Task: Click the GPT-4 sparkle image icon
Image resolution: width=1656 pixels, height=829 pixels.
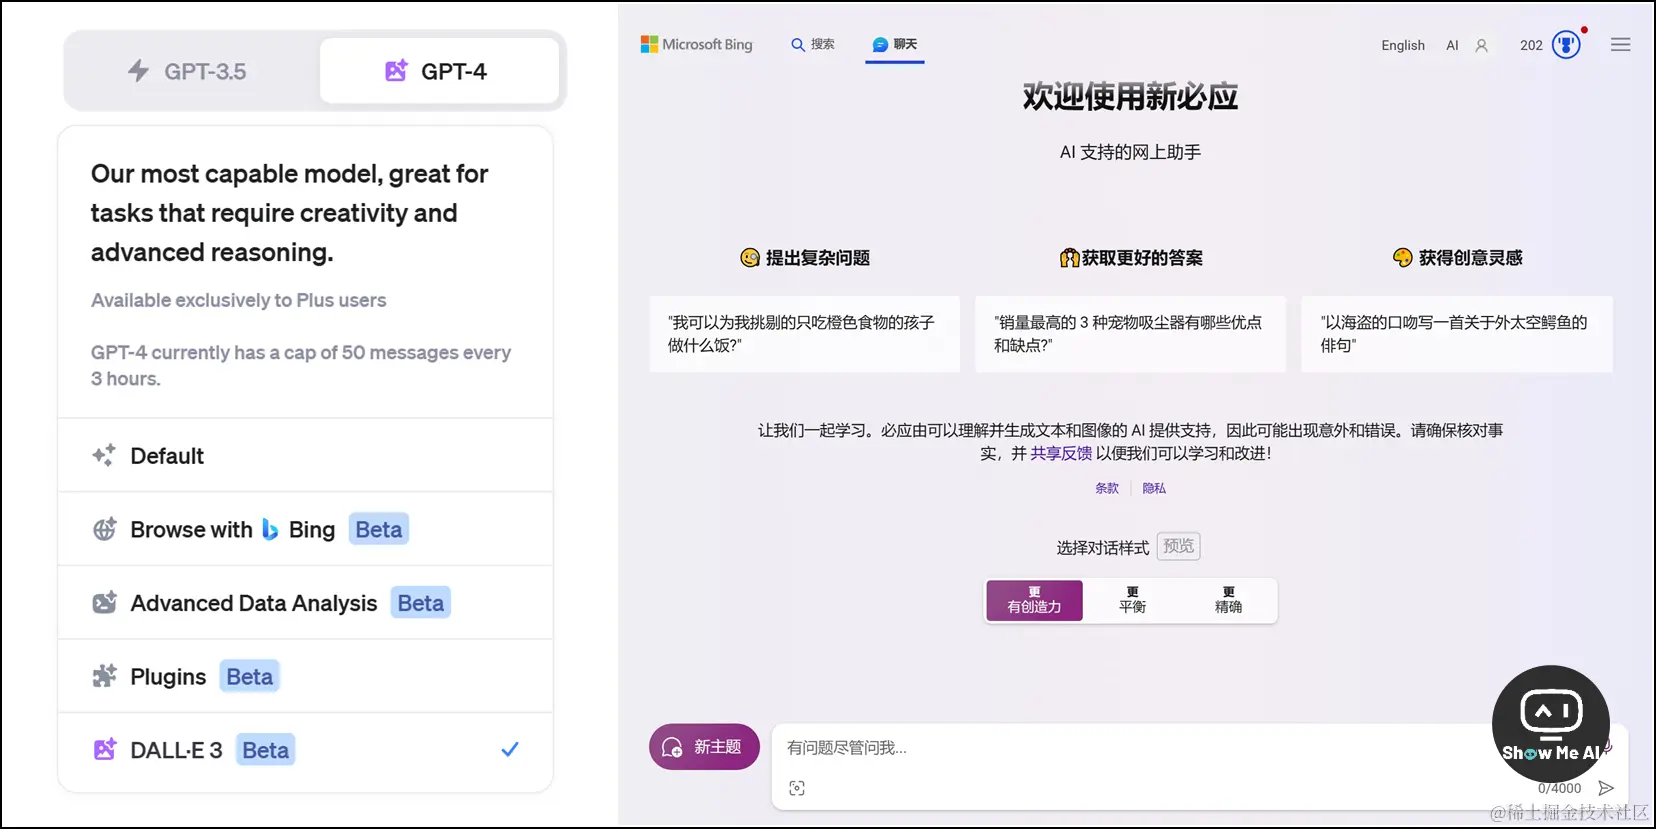Action: [396, 71]
